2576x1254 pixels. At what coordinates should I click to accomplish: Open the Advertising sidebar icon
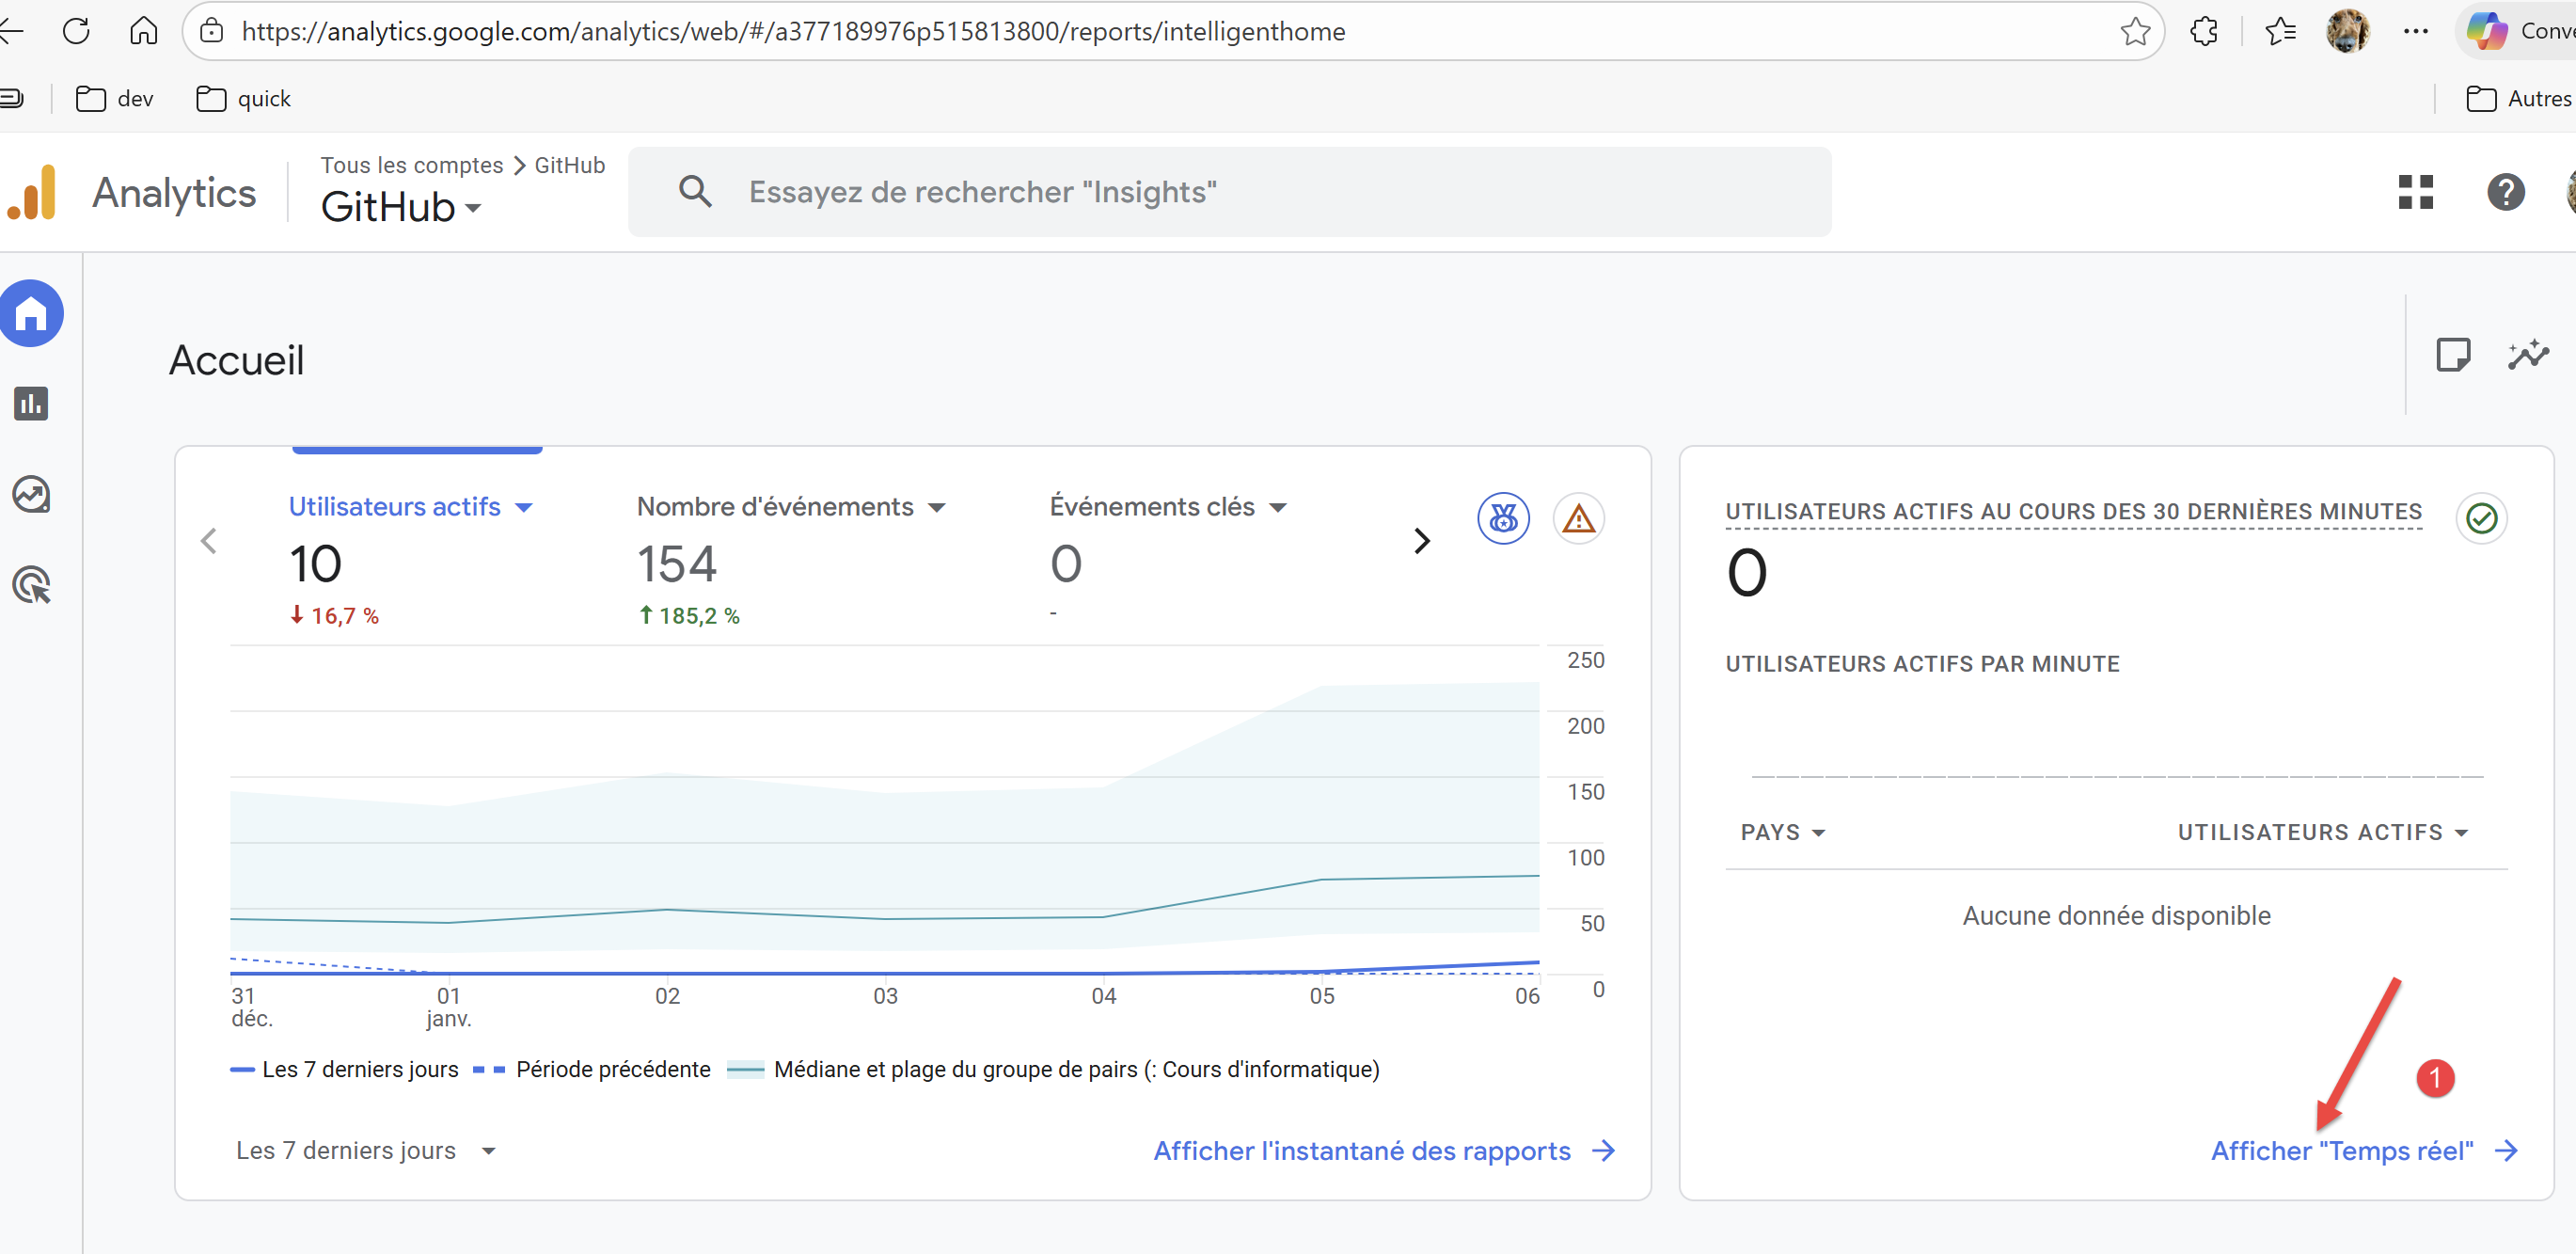coord(31,585)
